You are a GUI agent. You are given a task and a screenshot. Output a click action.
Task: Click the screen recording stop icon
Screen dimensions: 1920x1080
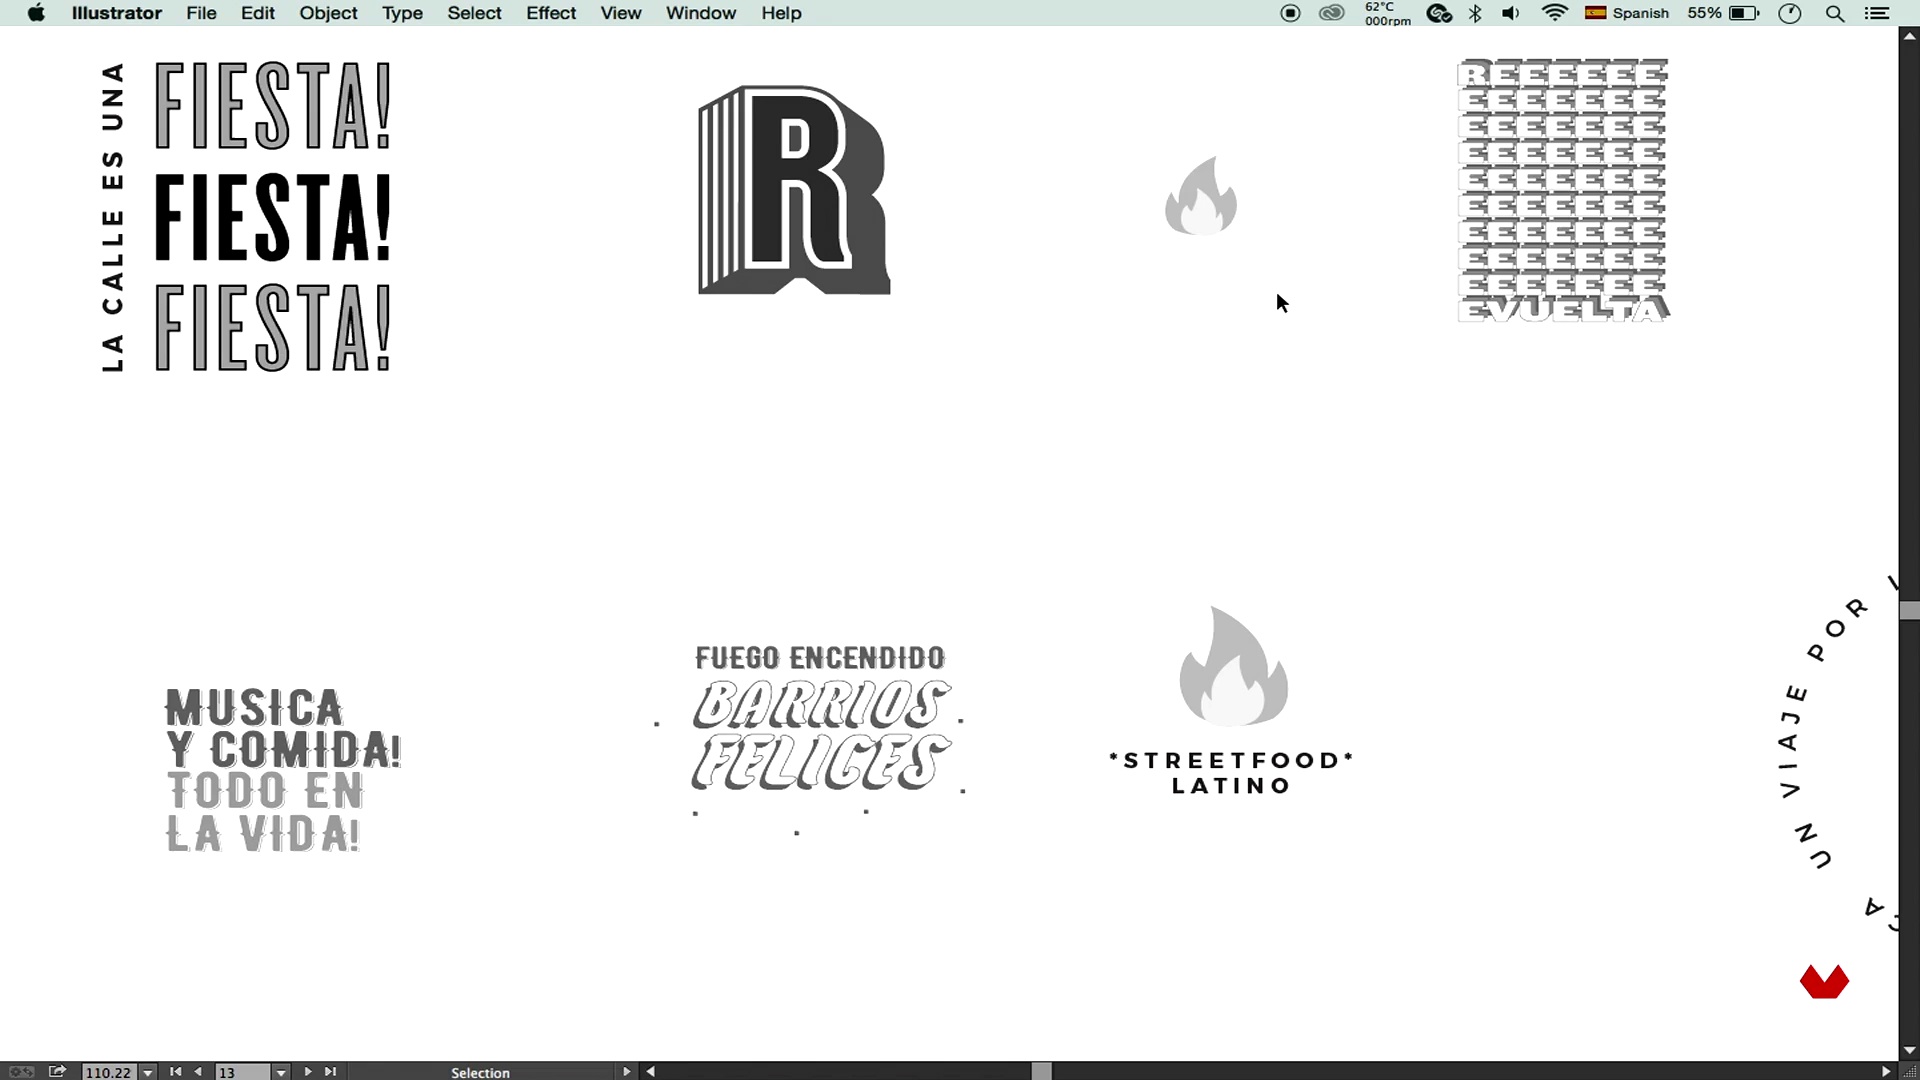pyautogui.click(x=1290, y=13)
